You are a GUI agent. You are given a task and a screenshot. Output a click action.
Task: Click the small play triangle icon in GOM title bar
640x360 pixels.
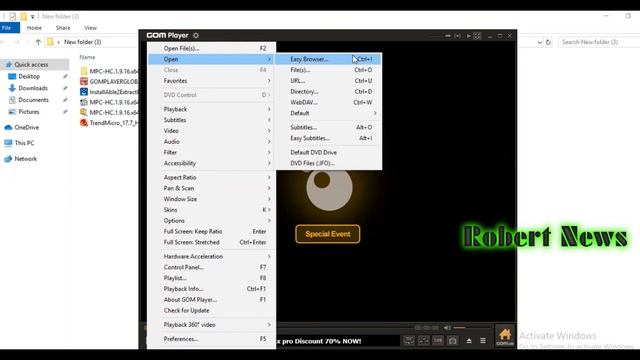[x=469, y=36]
